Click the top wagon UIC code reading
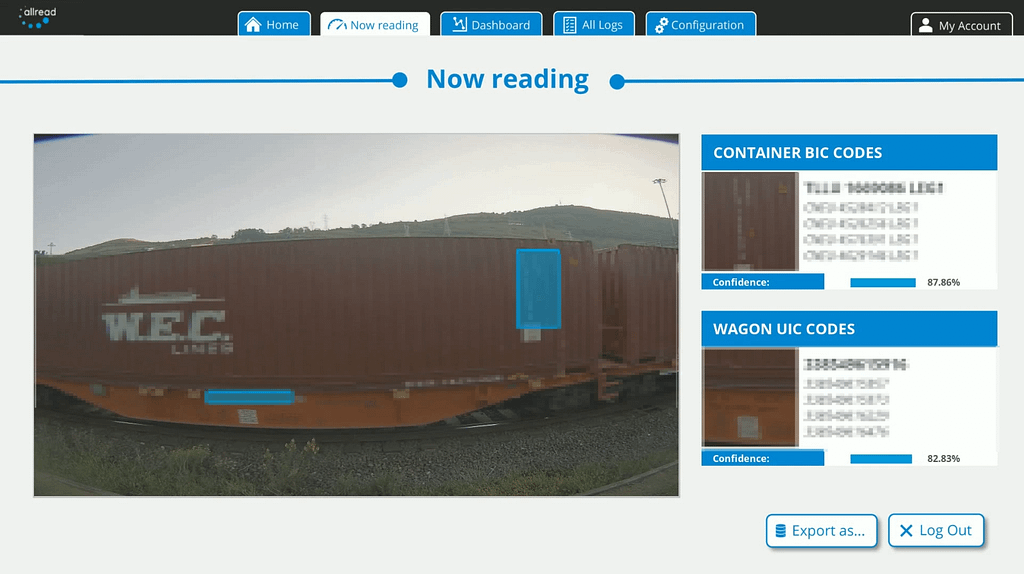The width and height of the screenshot is (1024, 574). (856, 364)
